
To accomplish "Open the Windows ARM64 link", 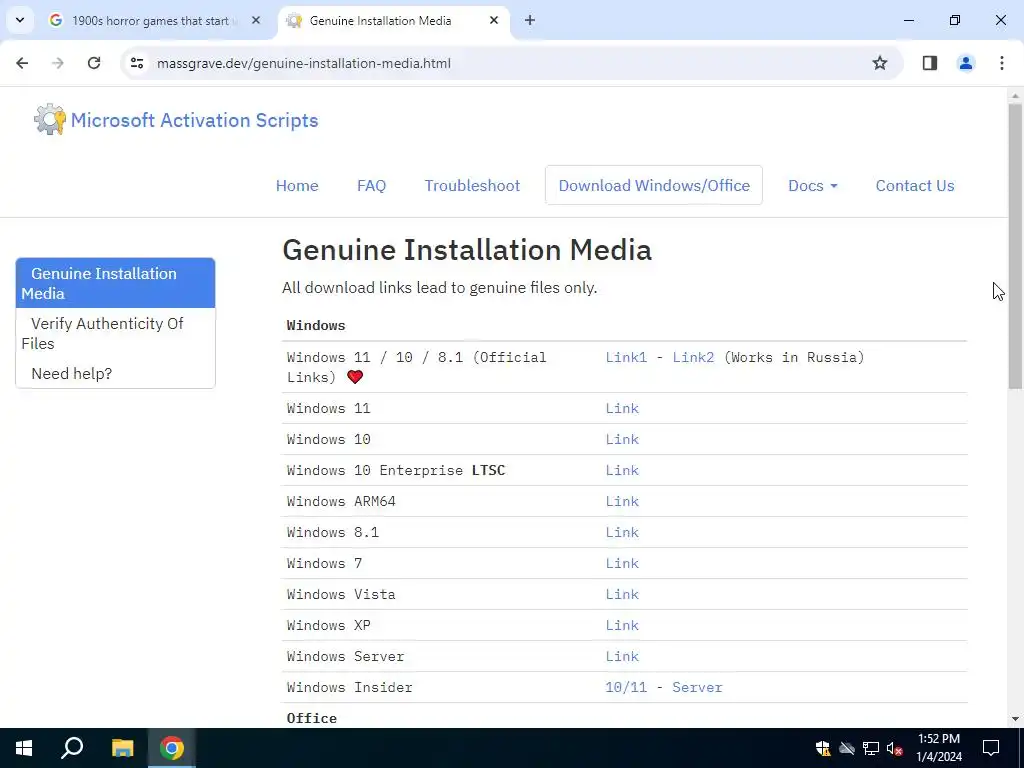I will click(x=622, y=502).
